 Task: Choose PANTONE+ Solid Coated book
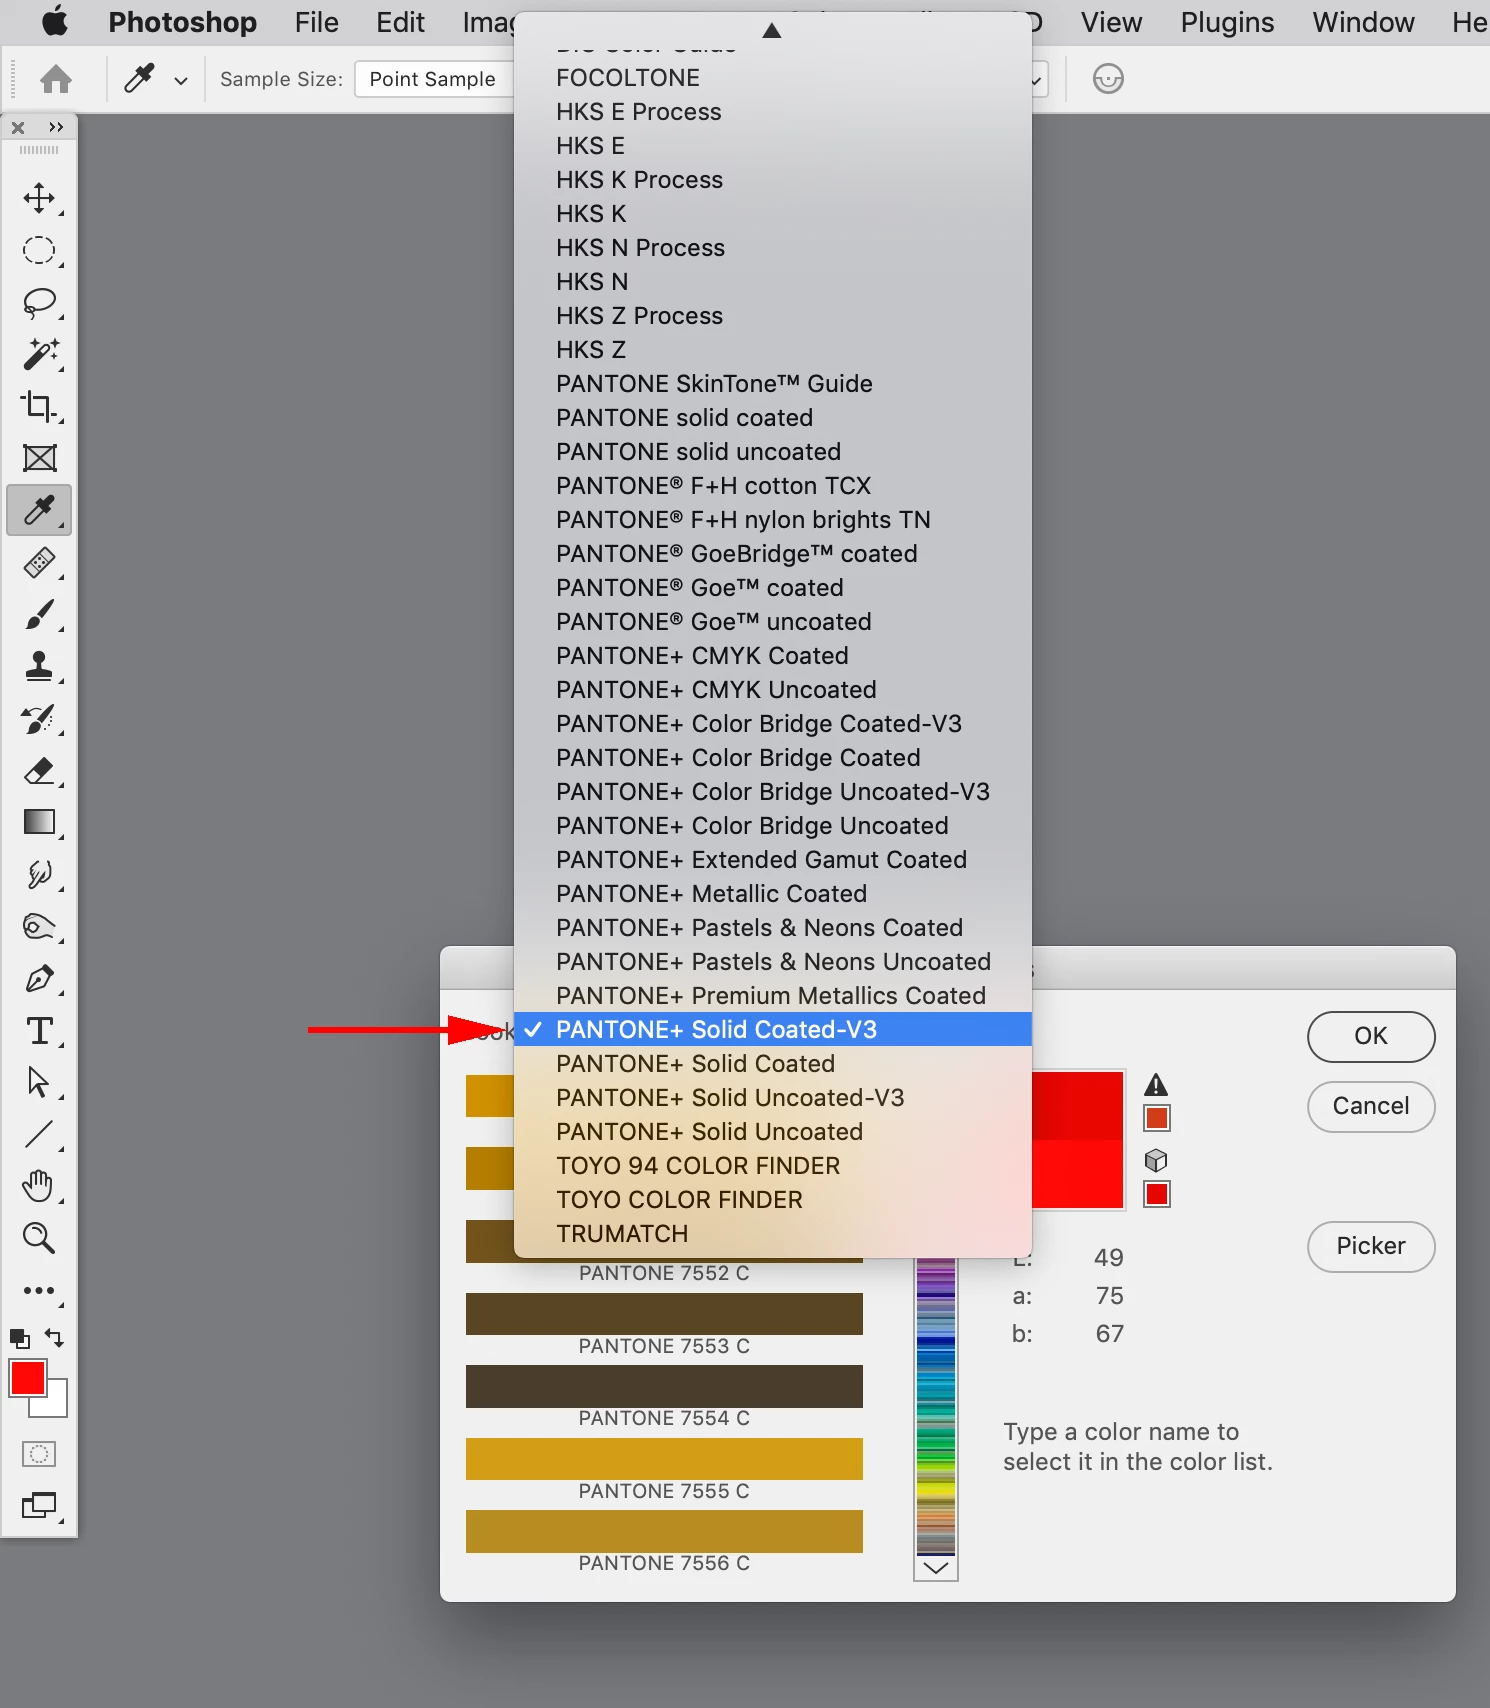pos(772,1063)
